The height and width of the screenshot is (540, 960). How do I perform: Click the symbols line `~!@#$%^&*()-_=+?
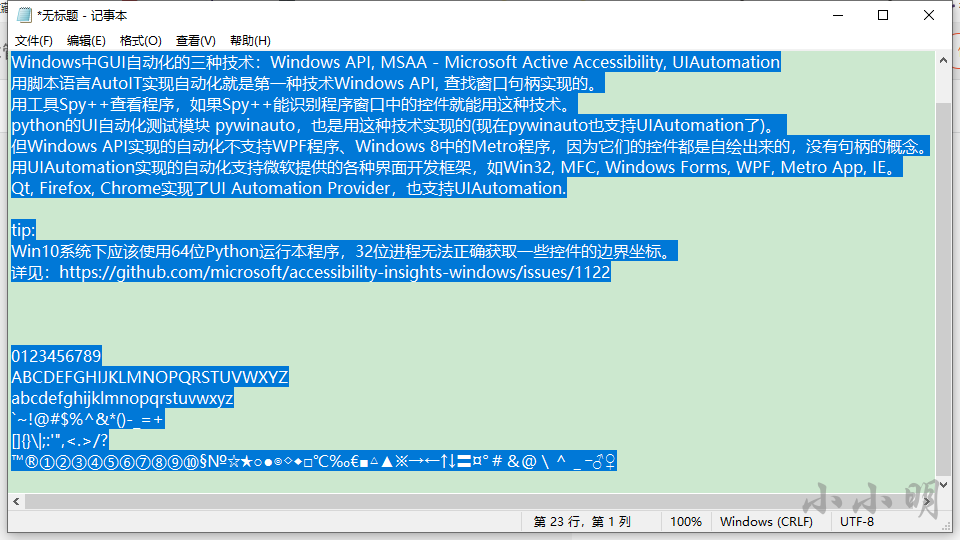coord(88,419)
